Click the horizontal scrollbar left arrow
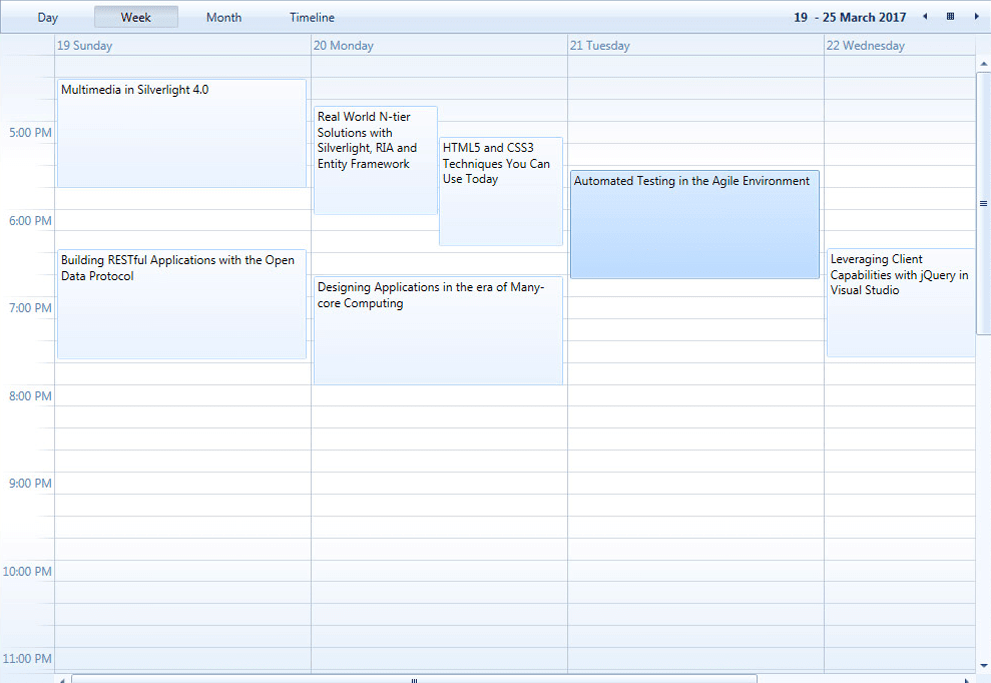Screen dimensions: 991x683 [x=62, y=680]
